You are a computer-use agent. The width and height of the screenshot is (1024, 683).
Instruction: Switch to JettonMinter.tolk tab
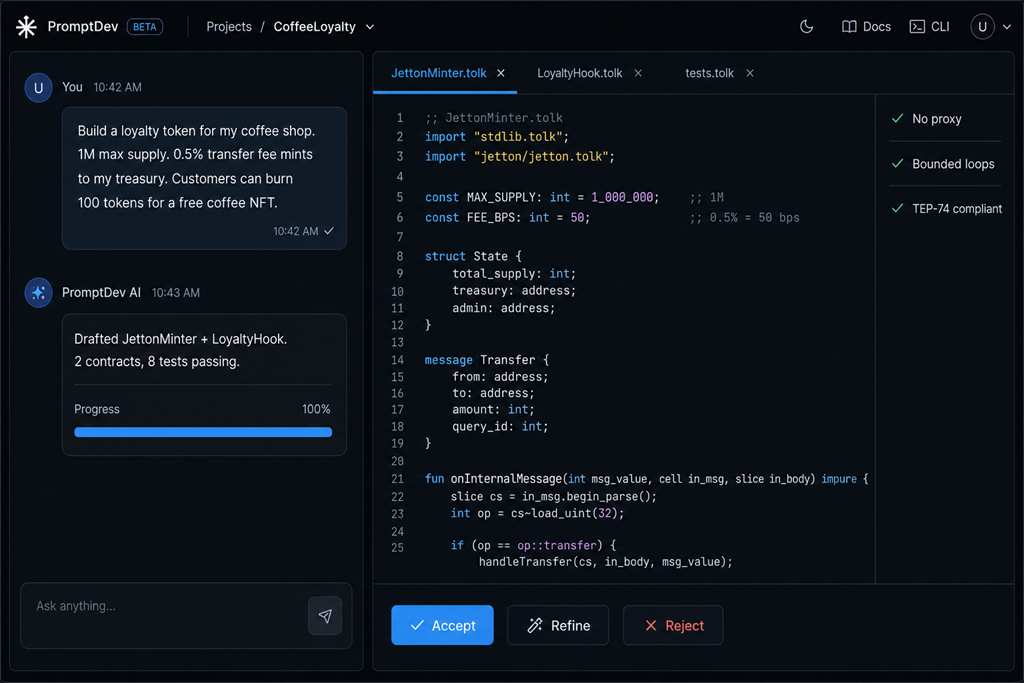pyautogui.click(x=438, y=73)
